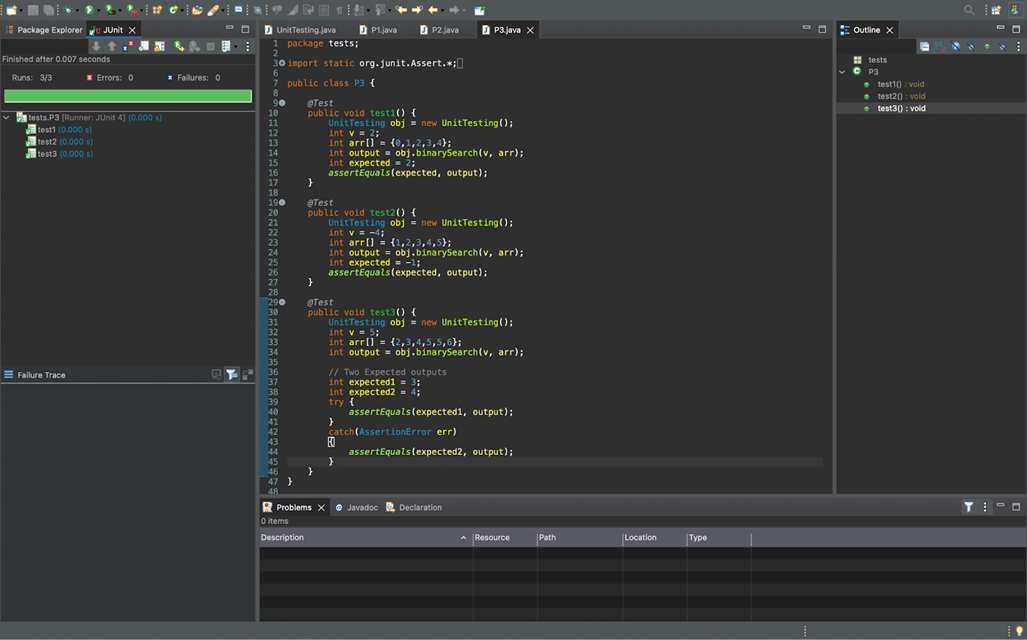Open dropdown arrow beside Run button
This screenshot has width=1027, height=640.
98,10
